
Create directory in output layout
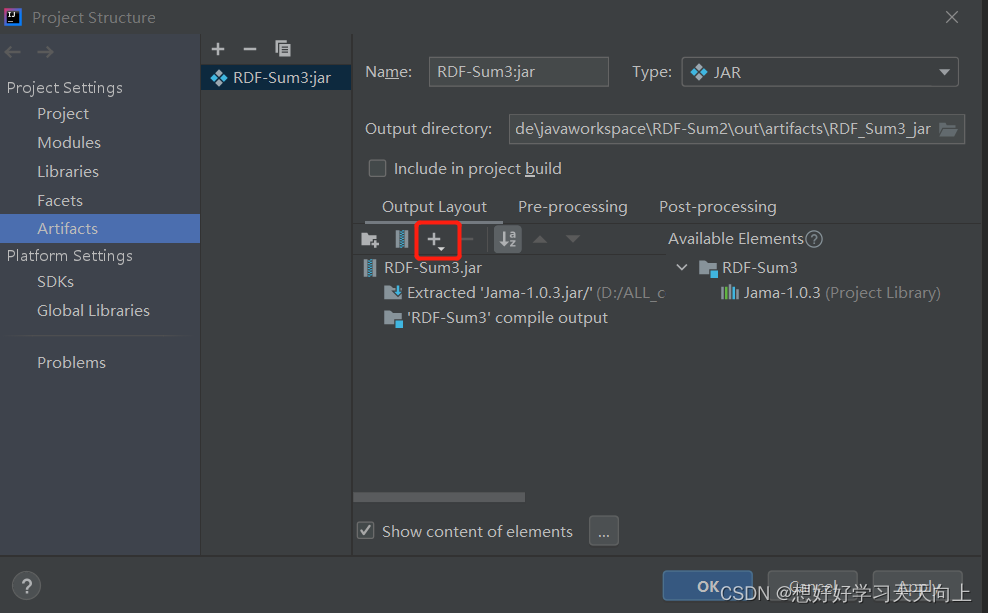point(370,239)
